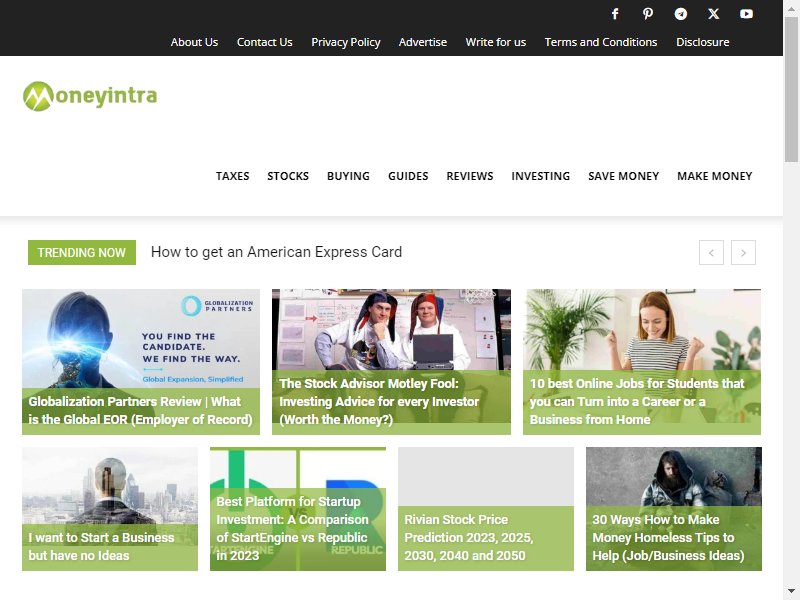Image resolution: width=800 pixels, height=600 pixels.
Task: Select the TAXES menu item
Action: [233, 176]
